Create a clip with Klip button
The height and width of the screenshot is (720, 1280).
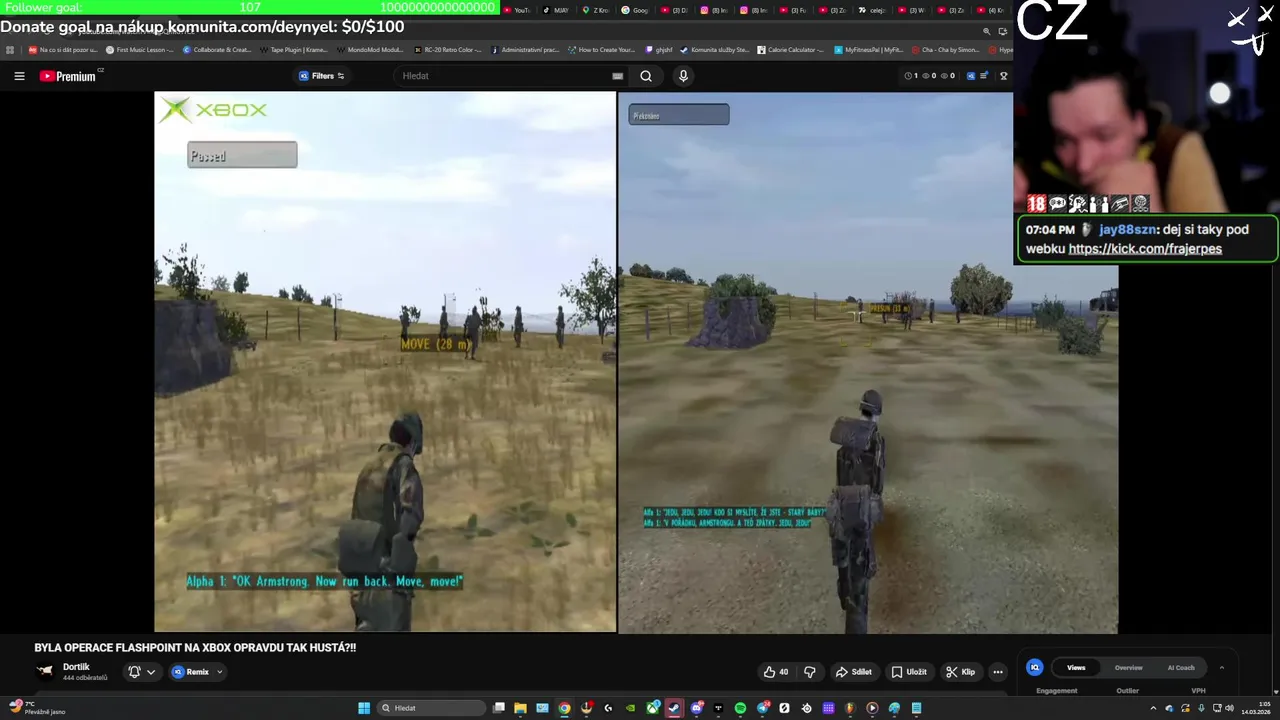pyautogui.click(x=960, y=672)
